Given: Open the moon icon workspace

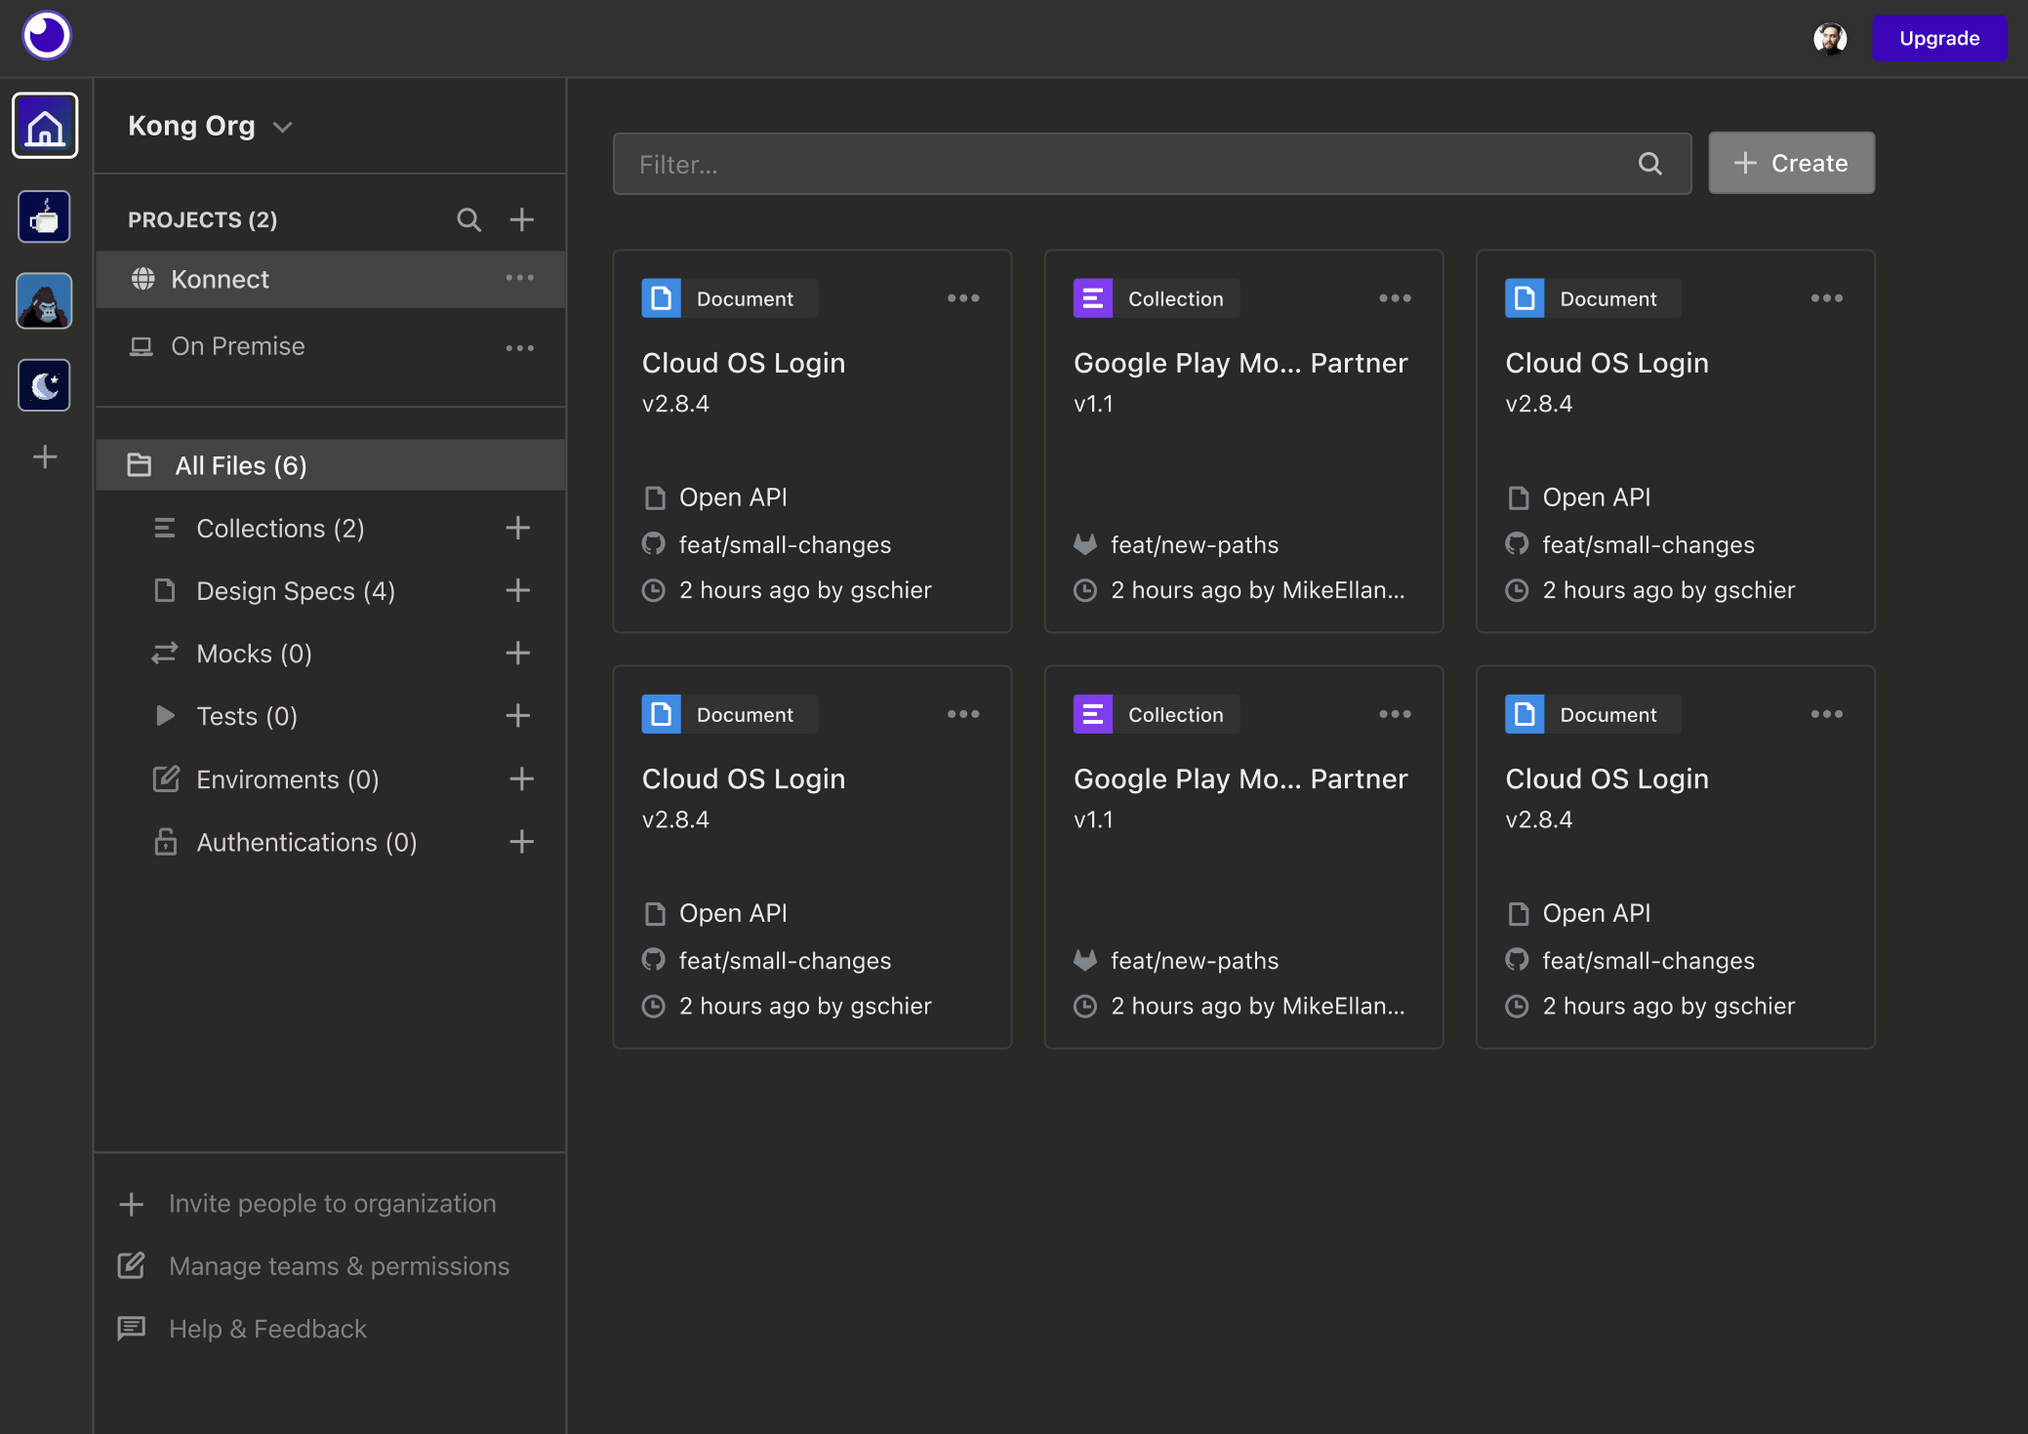Looking at the screenshot, I should click(x=43, y=385).
